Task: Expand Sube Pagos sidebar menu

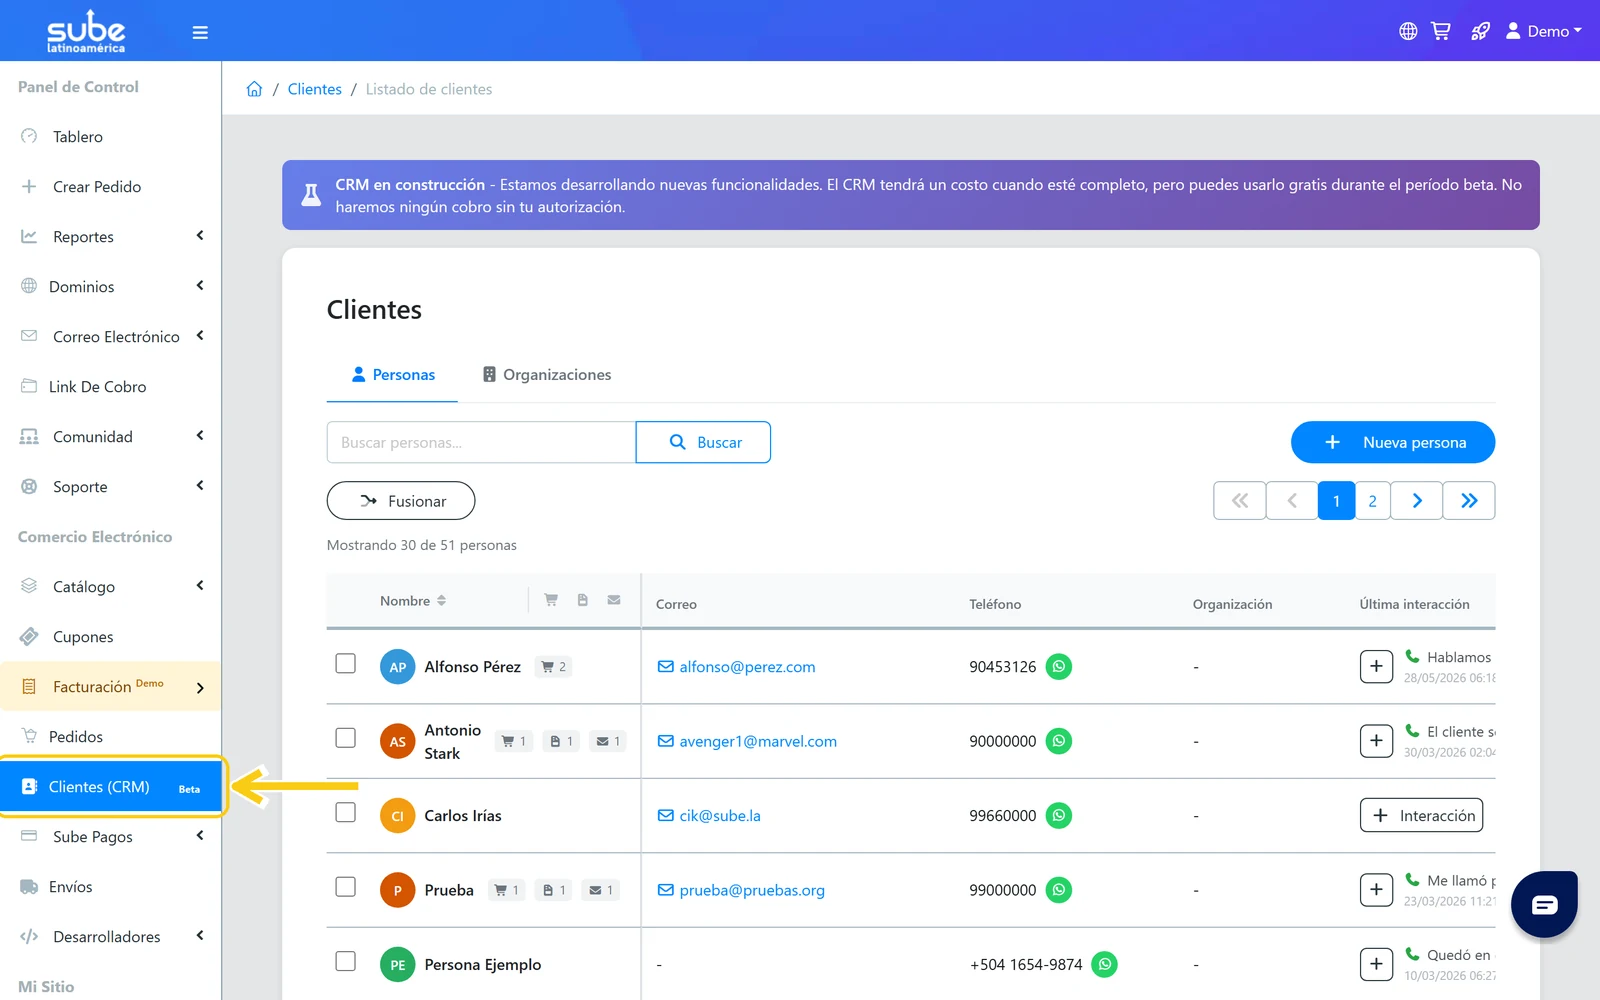Action: point(110,836)
